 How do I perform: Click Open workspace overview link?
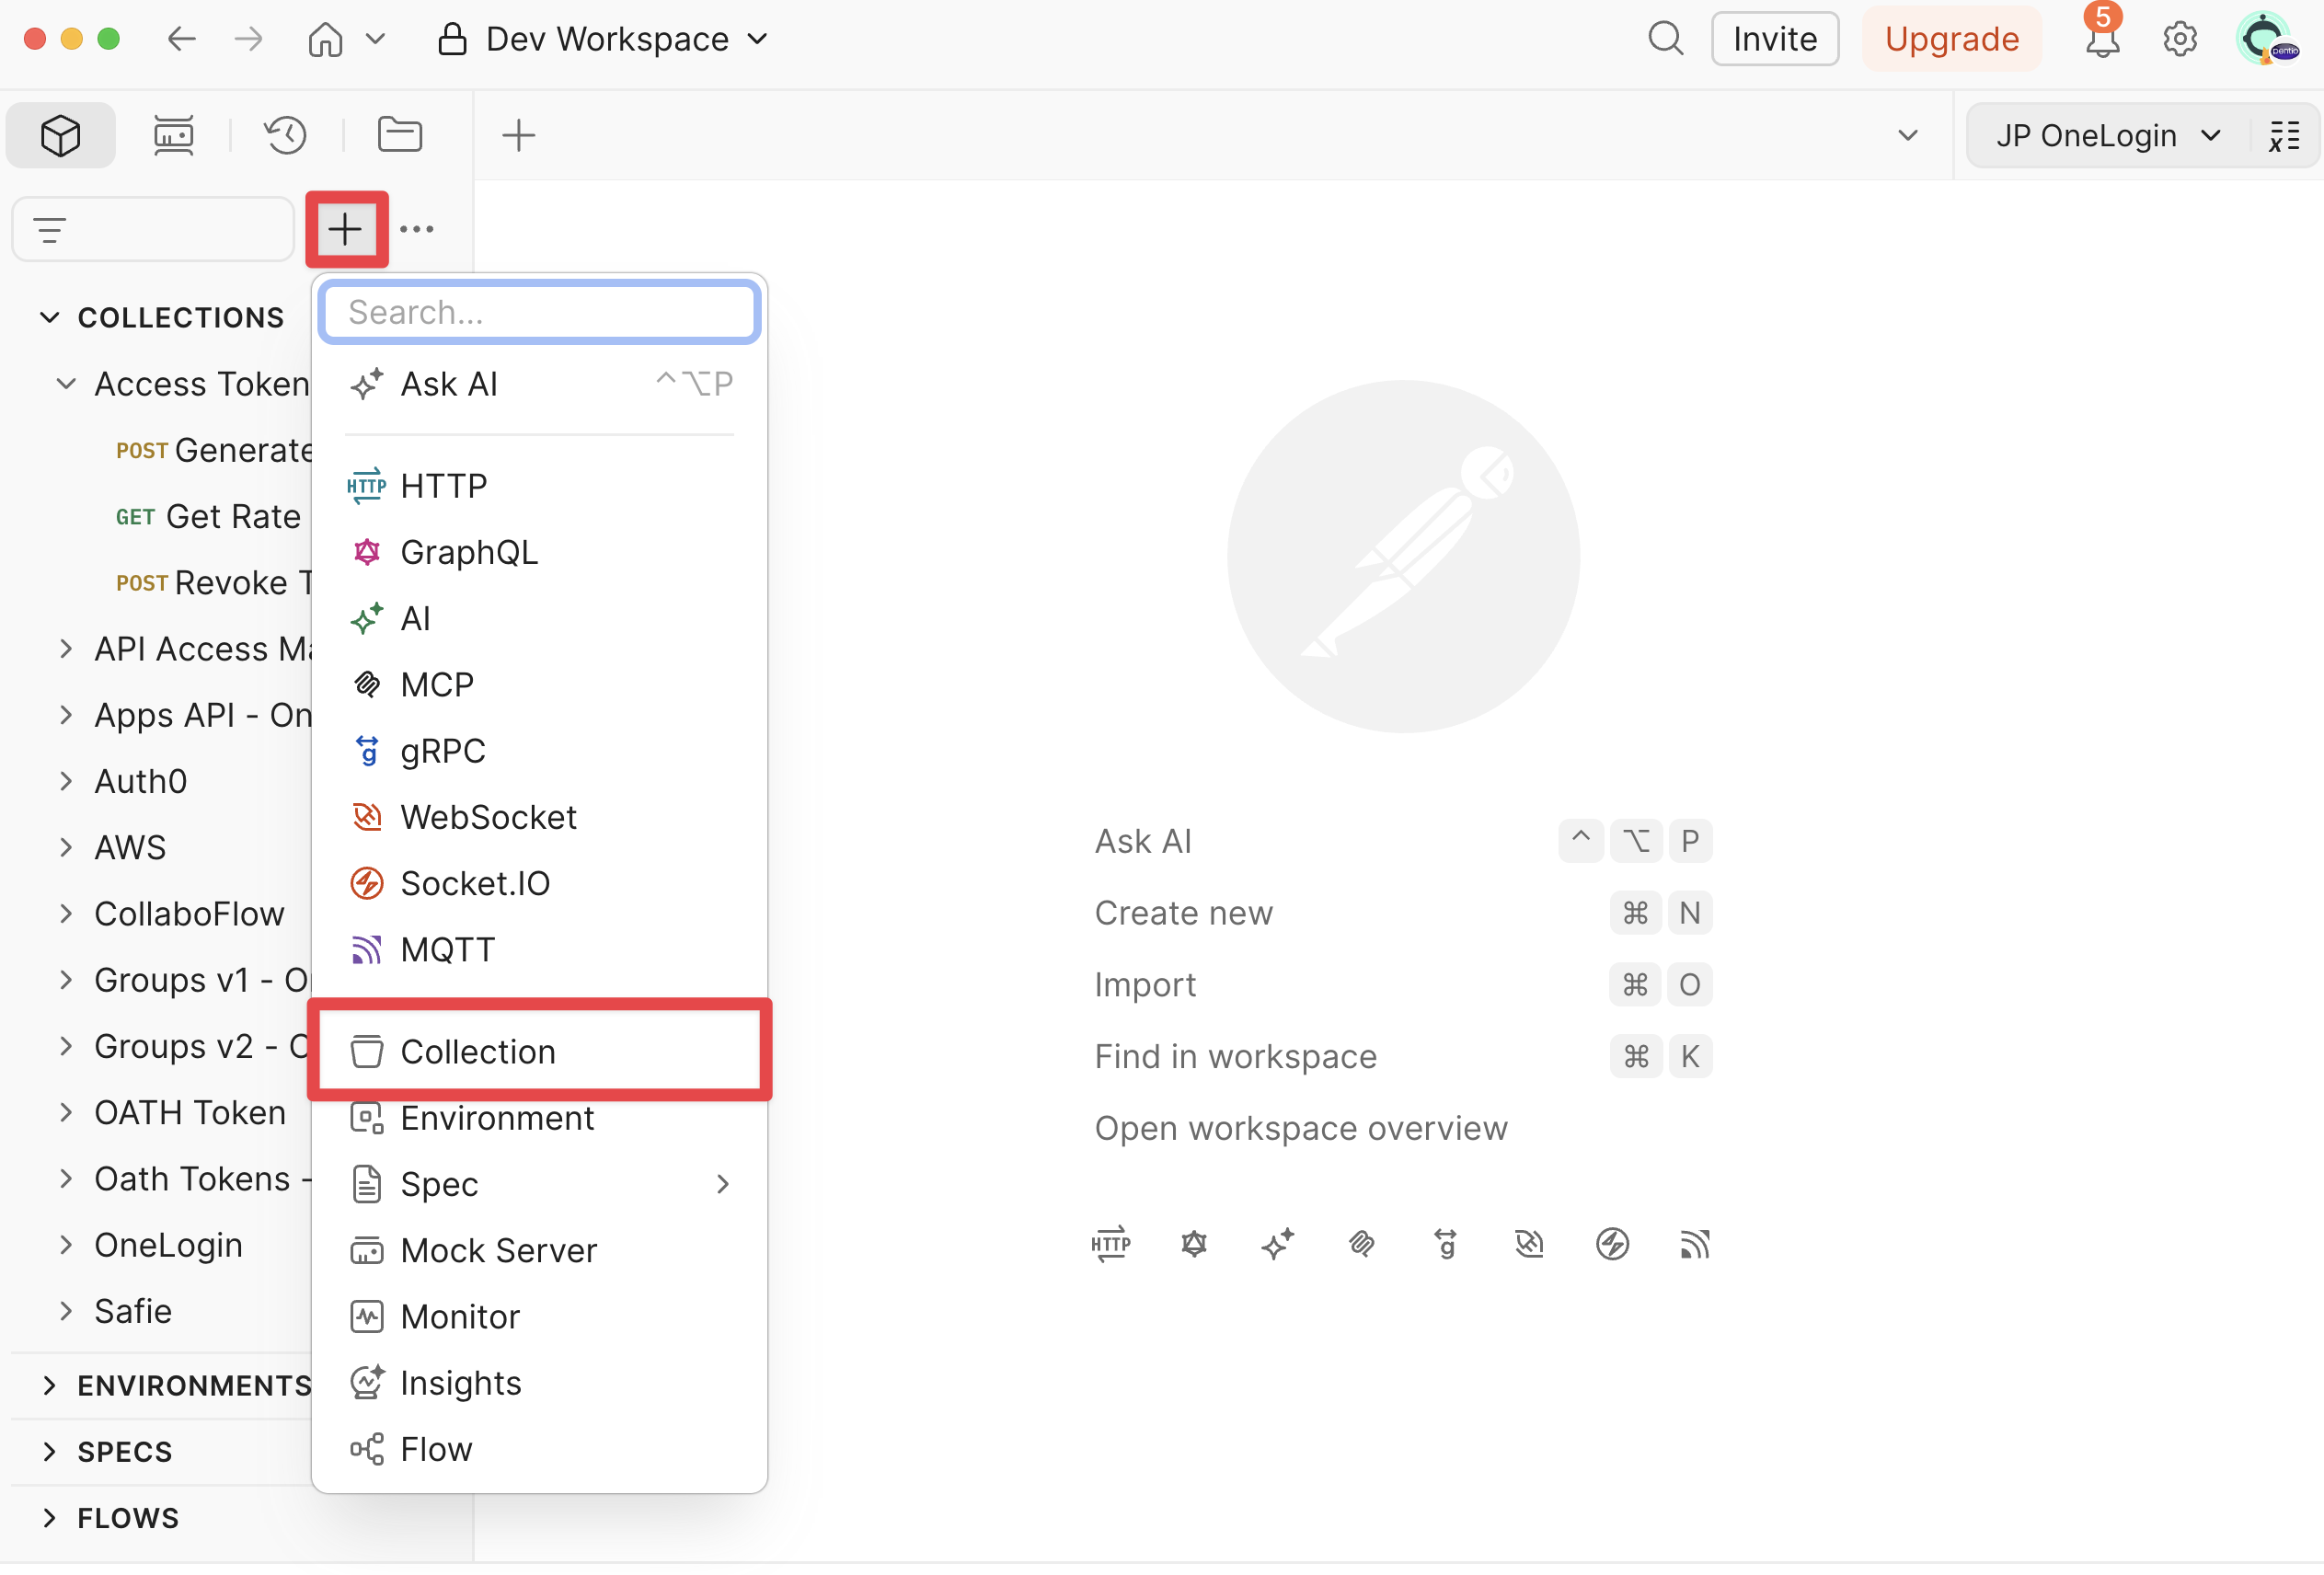pyautogui.click(x=1301, y=1128)
